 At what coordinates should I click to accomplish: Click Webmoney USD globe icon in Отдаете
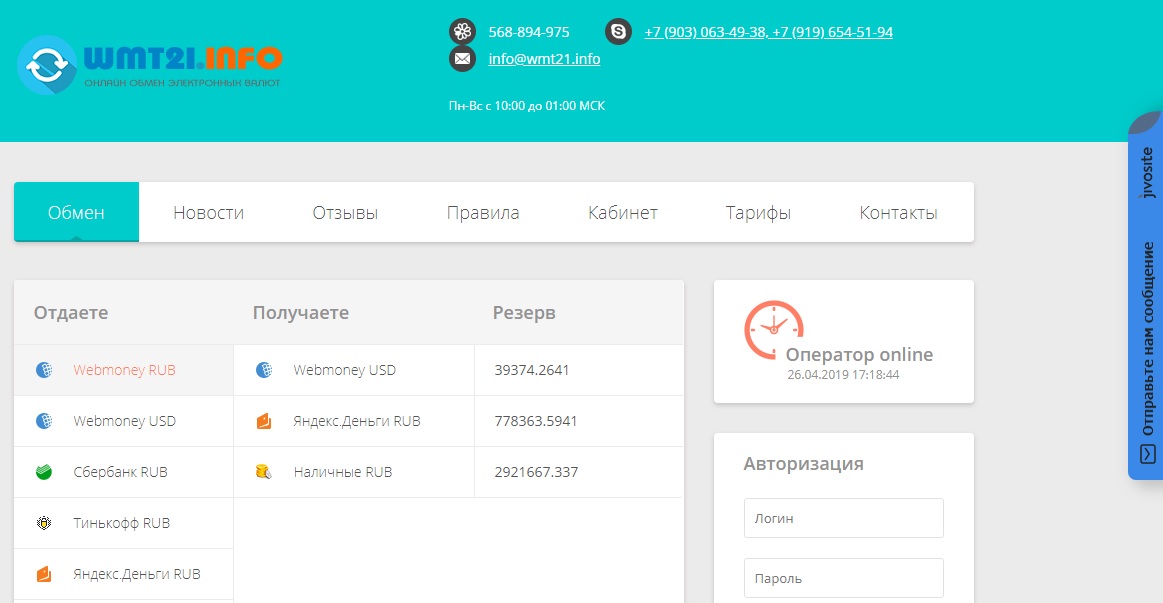(x=44, y=421)
